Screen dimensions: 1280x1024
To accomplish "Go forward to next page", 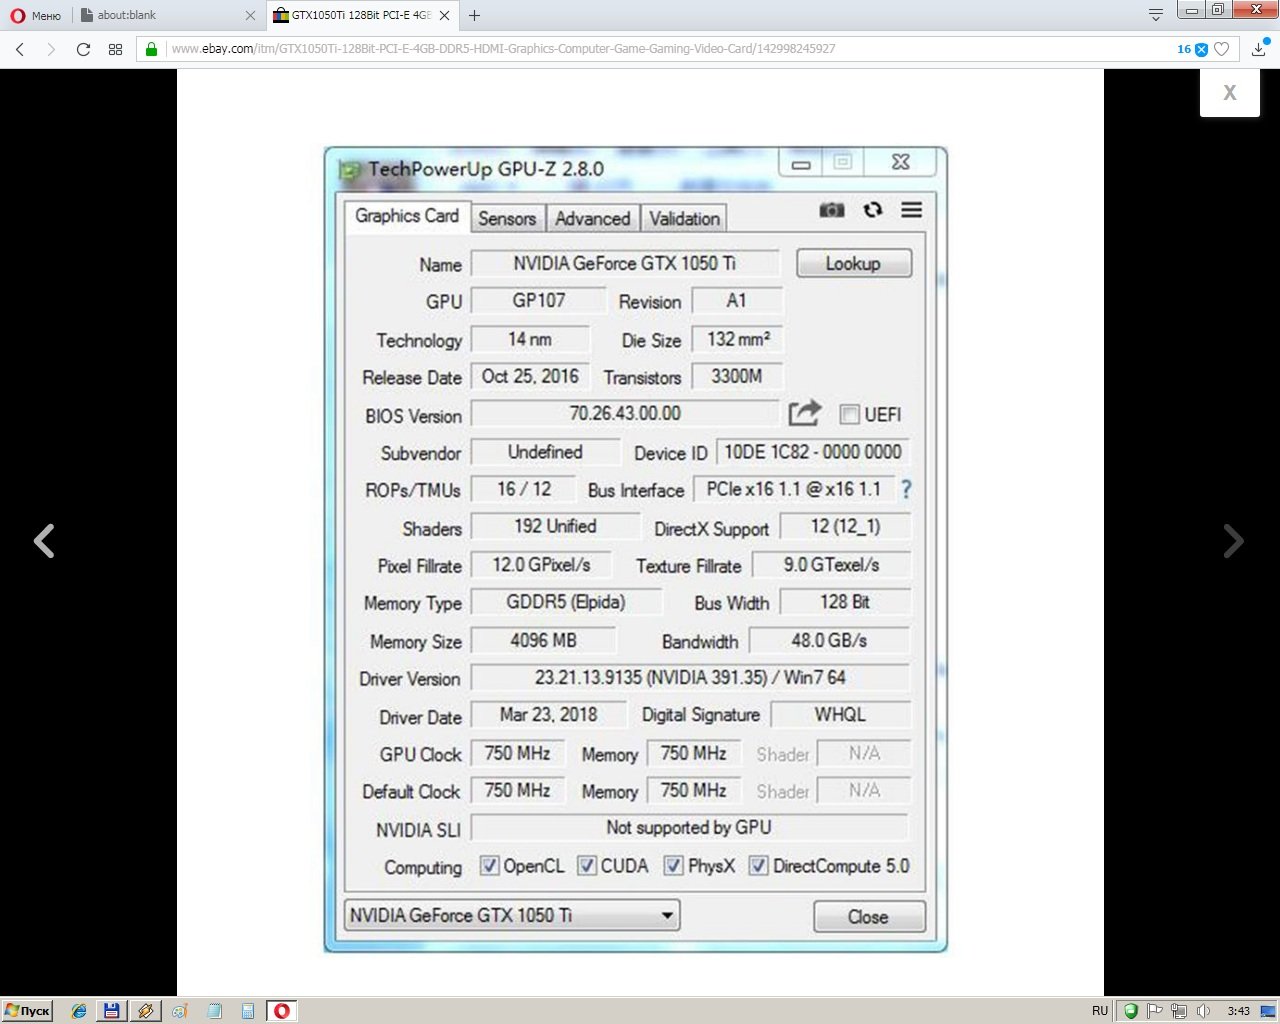I will (x=51, y=49).
